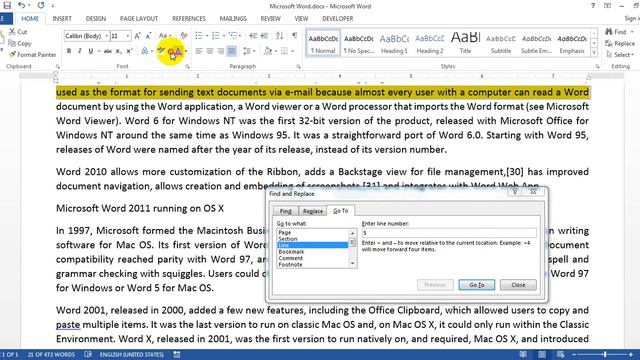Image resolution: width=640 pixels, height=360 pixels.
Task: Open the DESIGN ribbon tab
Action: click(96, 18)
